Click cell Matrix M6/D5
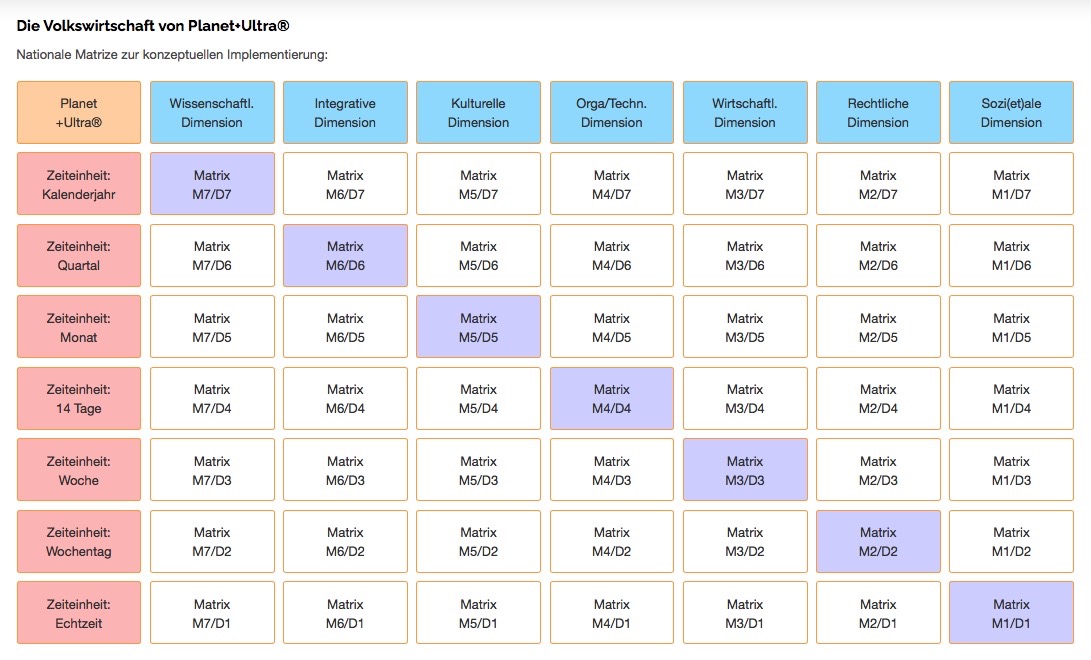 [345, 327]
